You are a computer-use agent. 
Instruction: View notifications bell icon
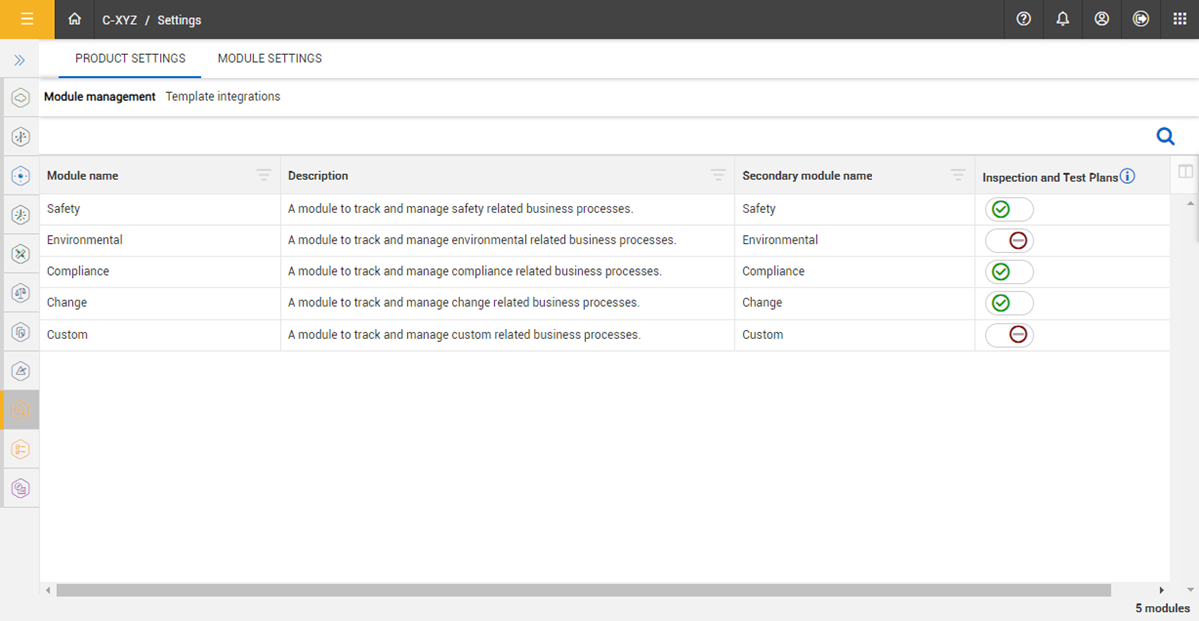tap(1062, 19)
